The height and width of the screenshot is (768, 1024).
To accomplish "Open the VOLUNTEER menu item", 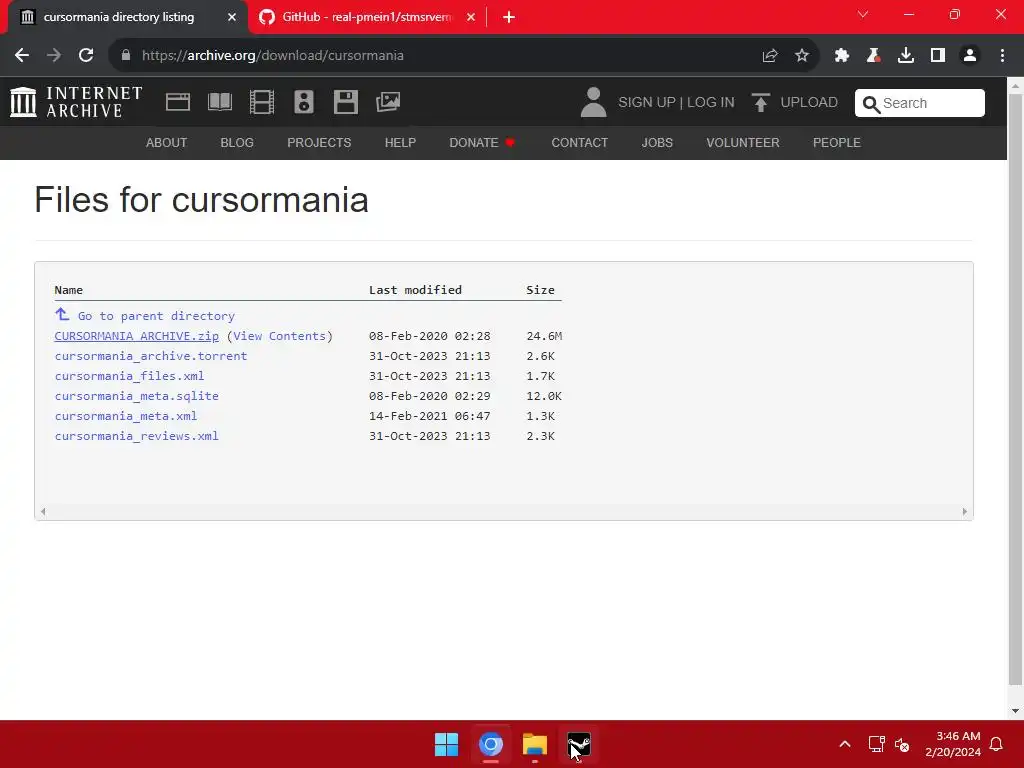I will tap(743, 142).
